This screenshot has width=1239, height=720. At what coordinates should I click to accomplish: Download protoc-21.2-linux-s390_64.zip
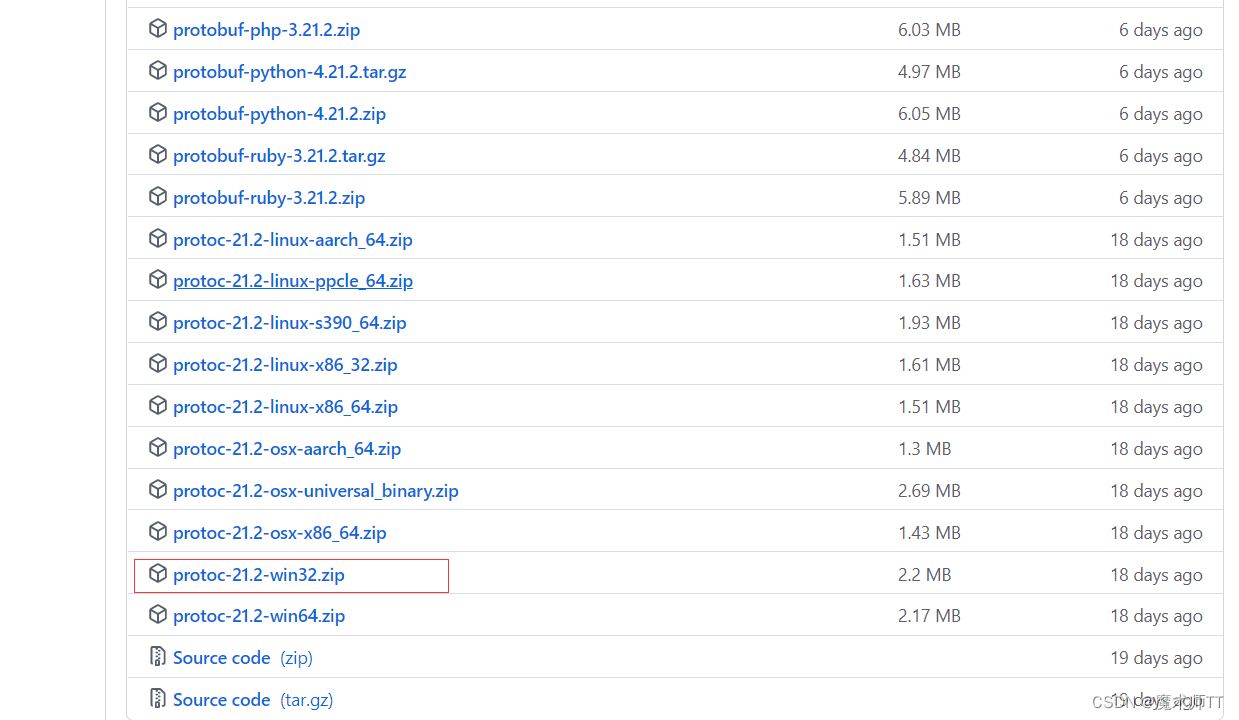point(290,323)
